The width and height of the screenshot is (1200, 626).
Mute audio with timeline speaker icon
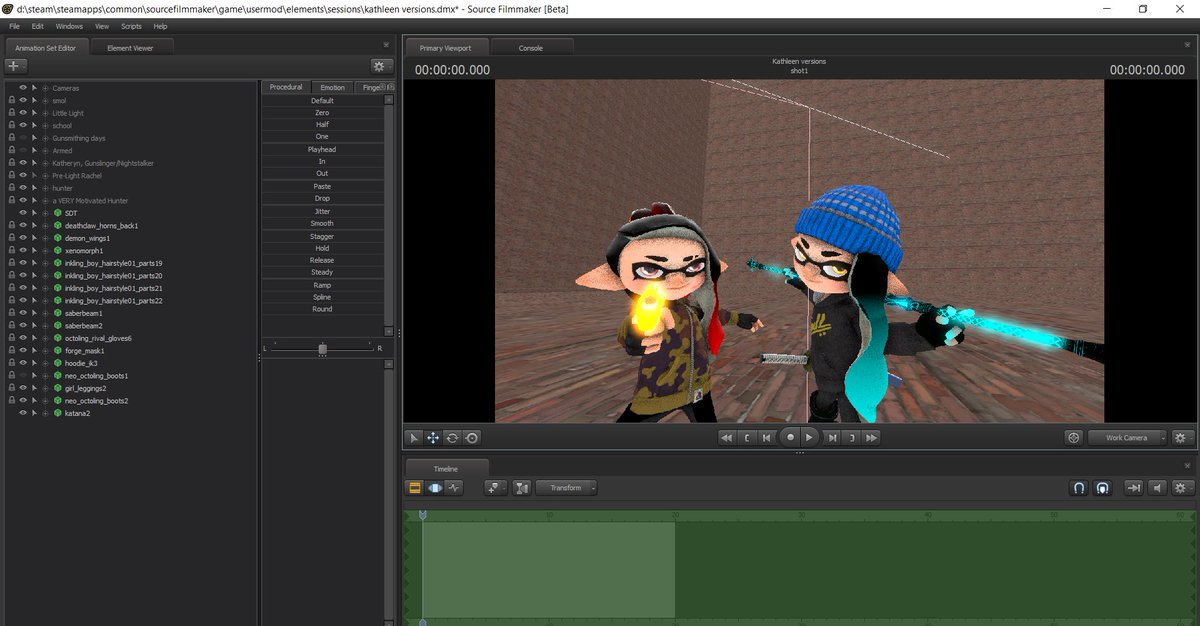pos(1157,488)
